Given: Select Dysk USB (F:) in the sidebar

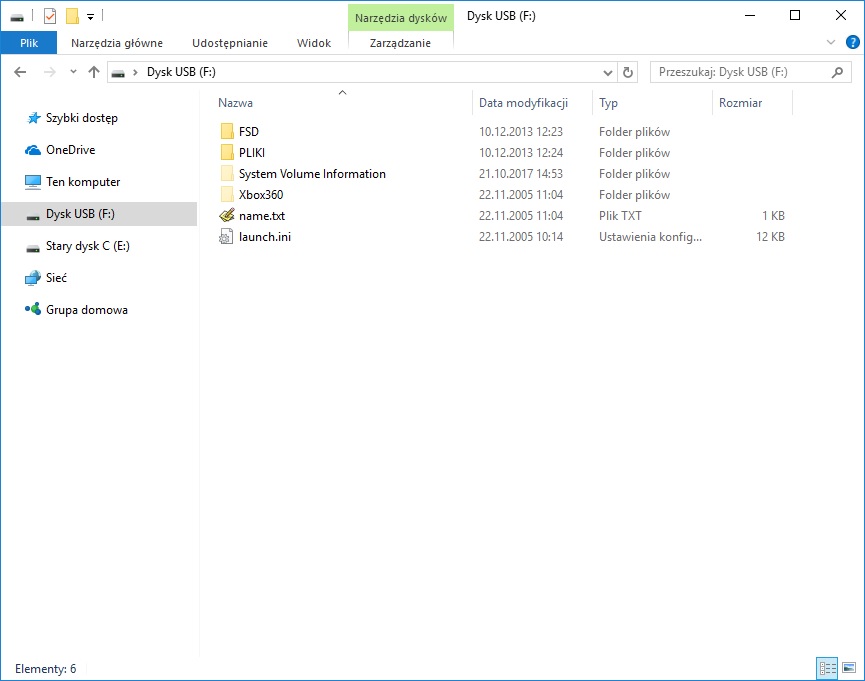Looking at the screenshot, I should point(99,214).
